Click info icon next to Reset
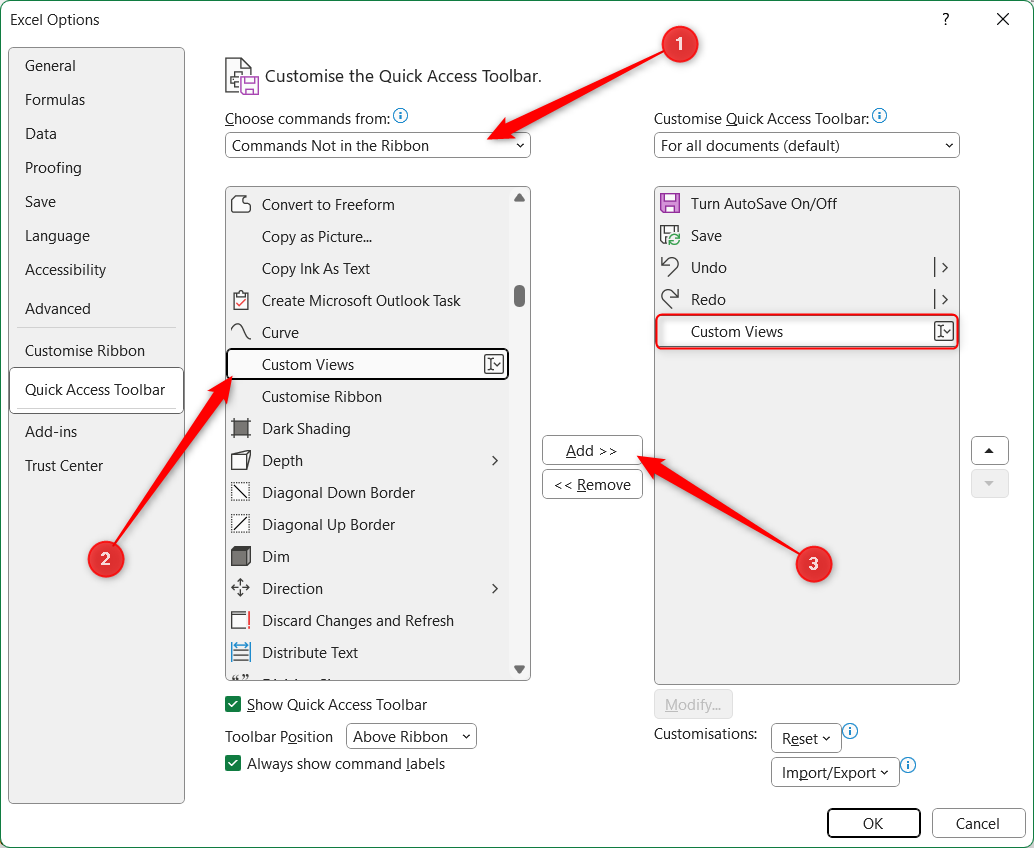The height and width of the screenshot is (848, 1034). 851,731
